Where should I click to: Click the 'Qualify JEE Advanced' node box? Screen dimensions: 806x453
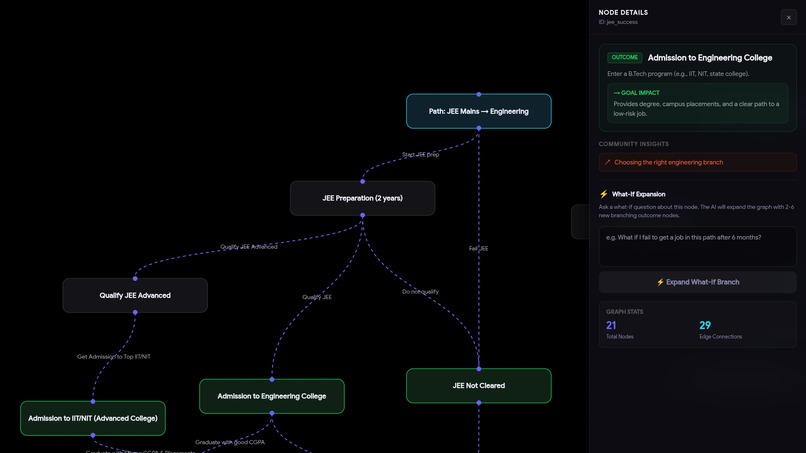135,295
